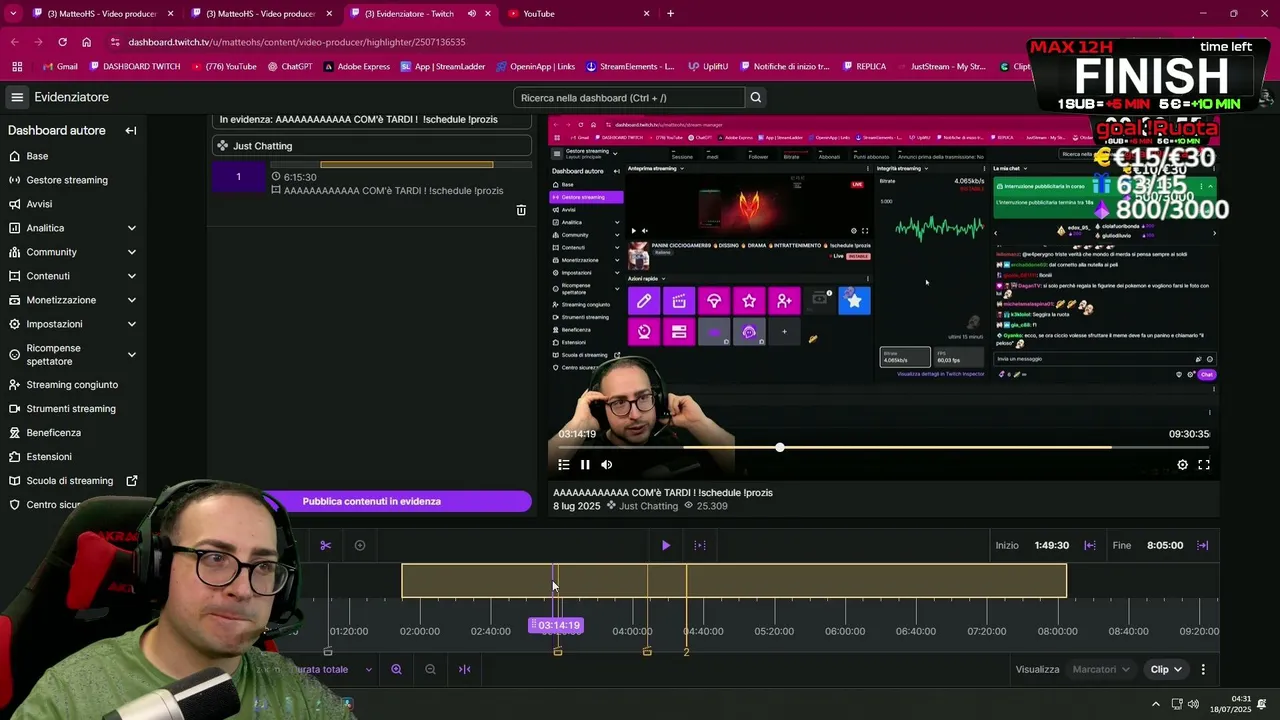This screenshot has width=1280, height=720.
Task: Open the DASHBOARD TWITCH bookmark
Action: pyautogui.click(x=134, y=67)
